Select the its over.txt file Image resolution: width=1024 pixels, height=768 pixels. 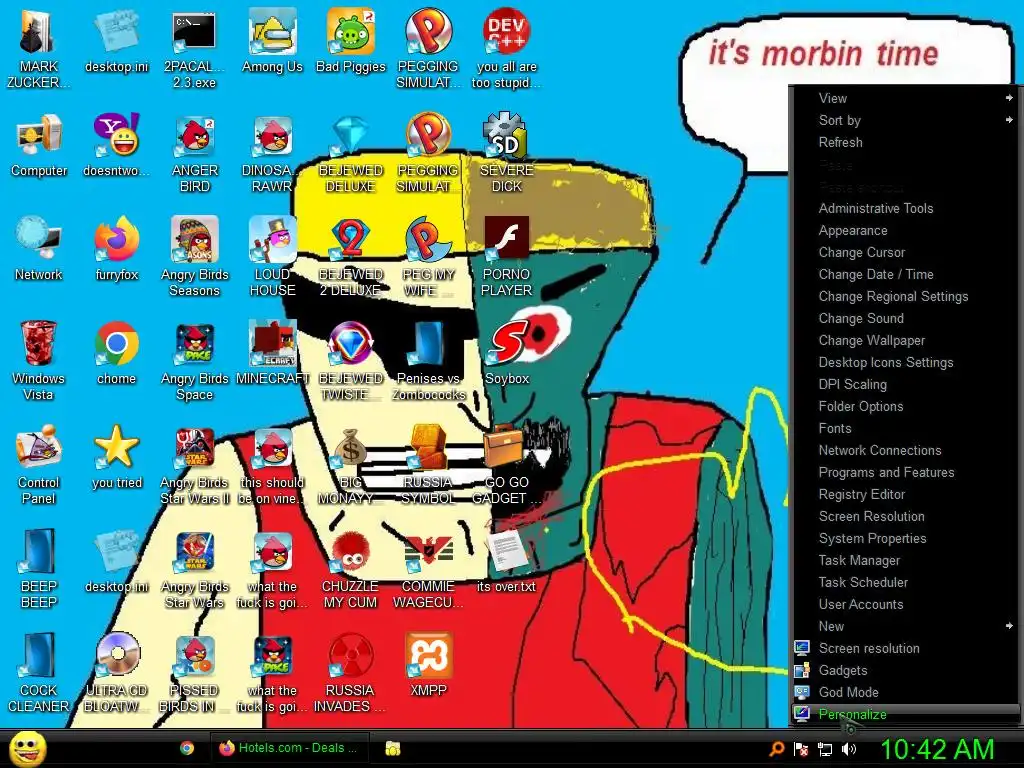coord(507,562)
